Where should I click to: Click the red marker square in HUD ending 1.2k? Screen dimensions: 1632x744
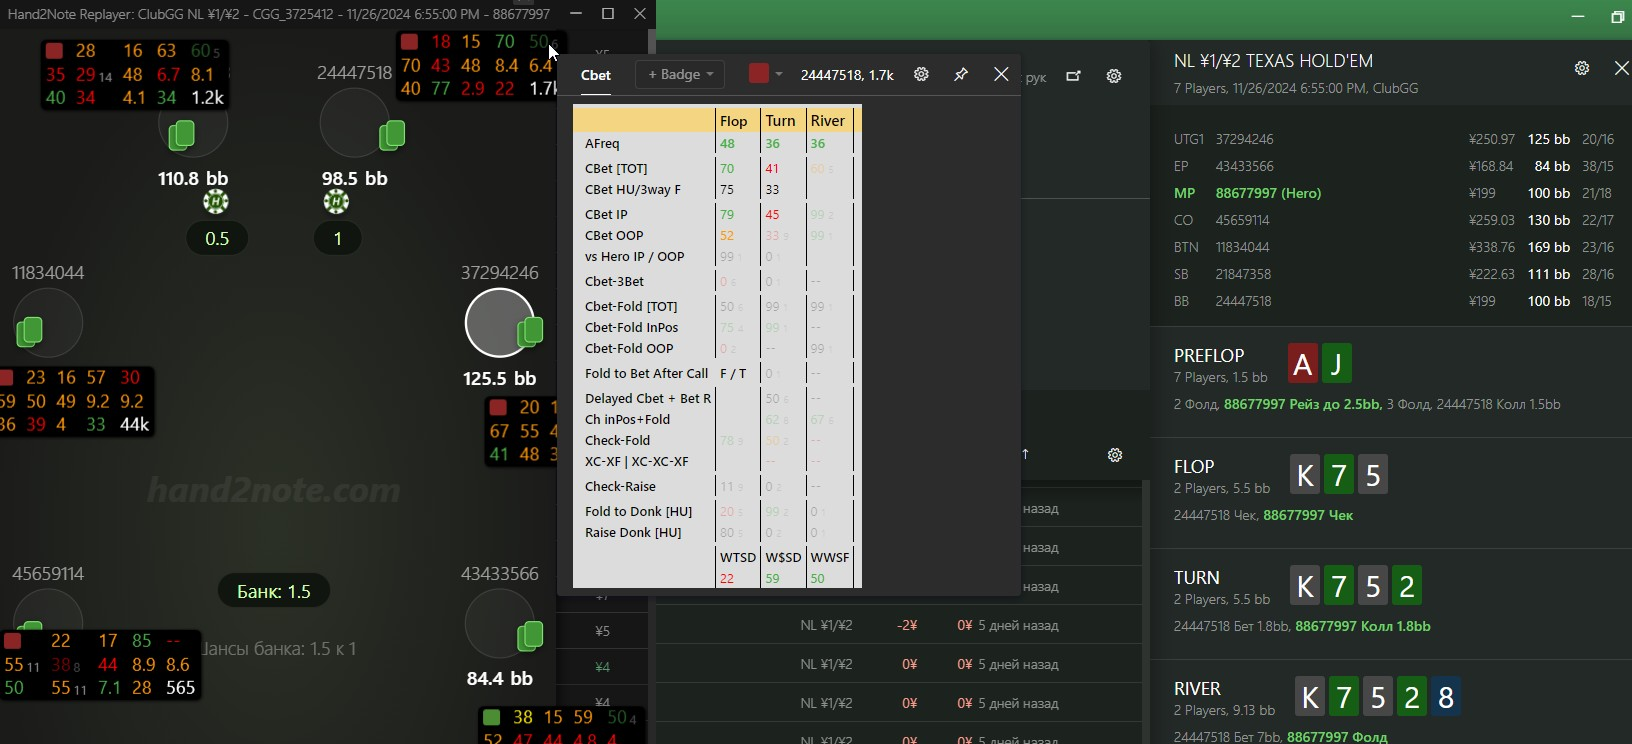point(54,50)
